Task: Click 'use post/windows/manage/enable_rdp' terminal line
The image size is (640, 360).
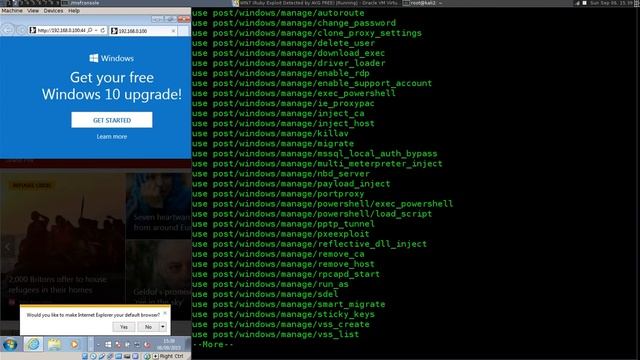Action: pyautogui.click(x=280, y=73)
